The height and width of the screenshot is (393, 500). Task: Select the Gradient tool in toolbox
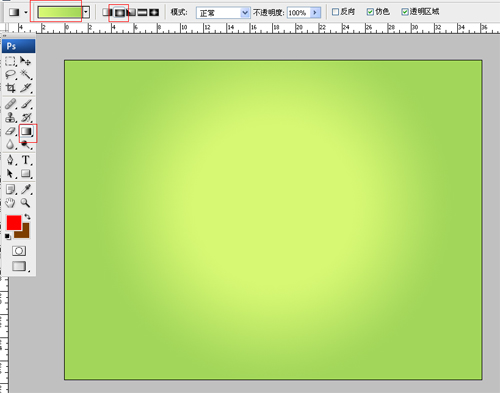pos(26,132)
